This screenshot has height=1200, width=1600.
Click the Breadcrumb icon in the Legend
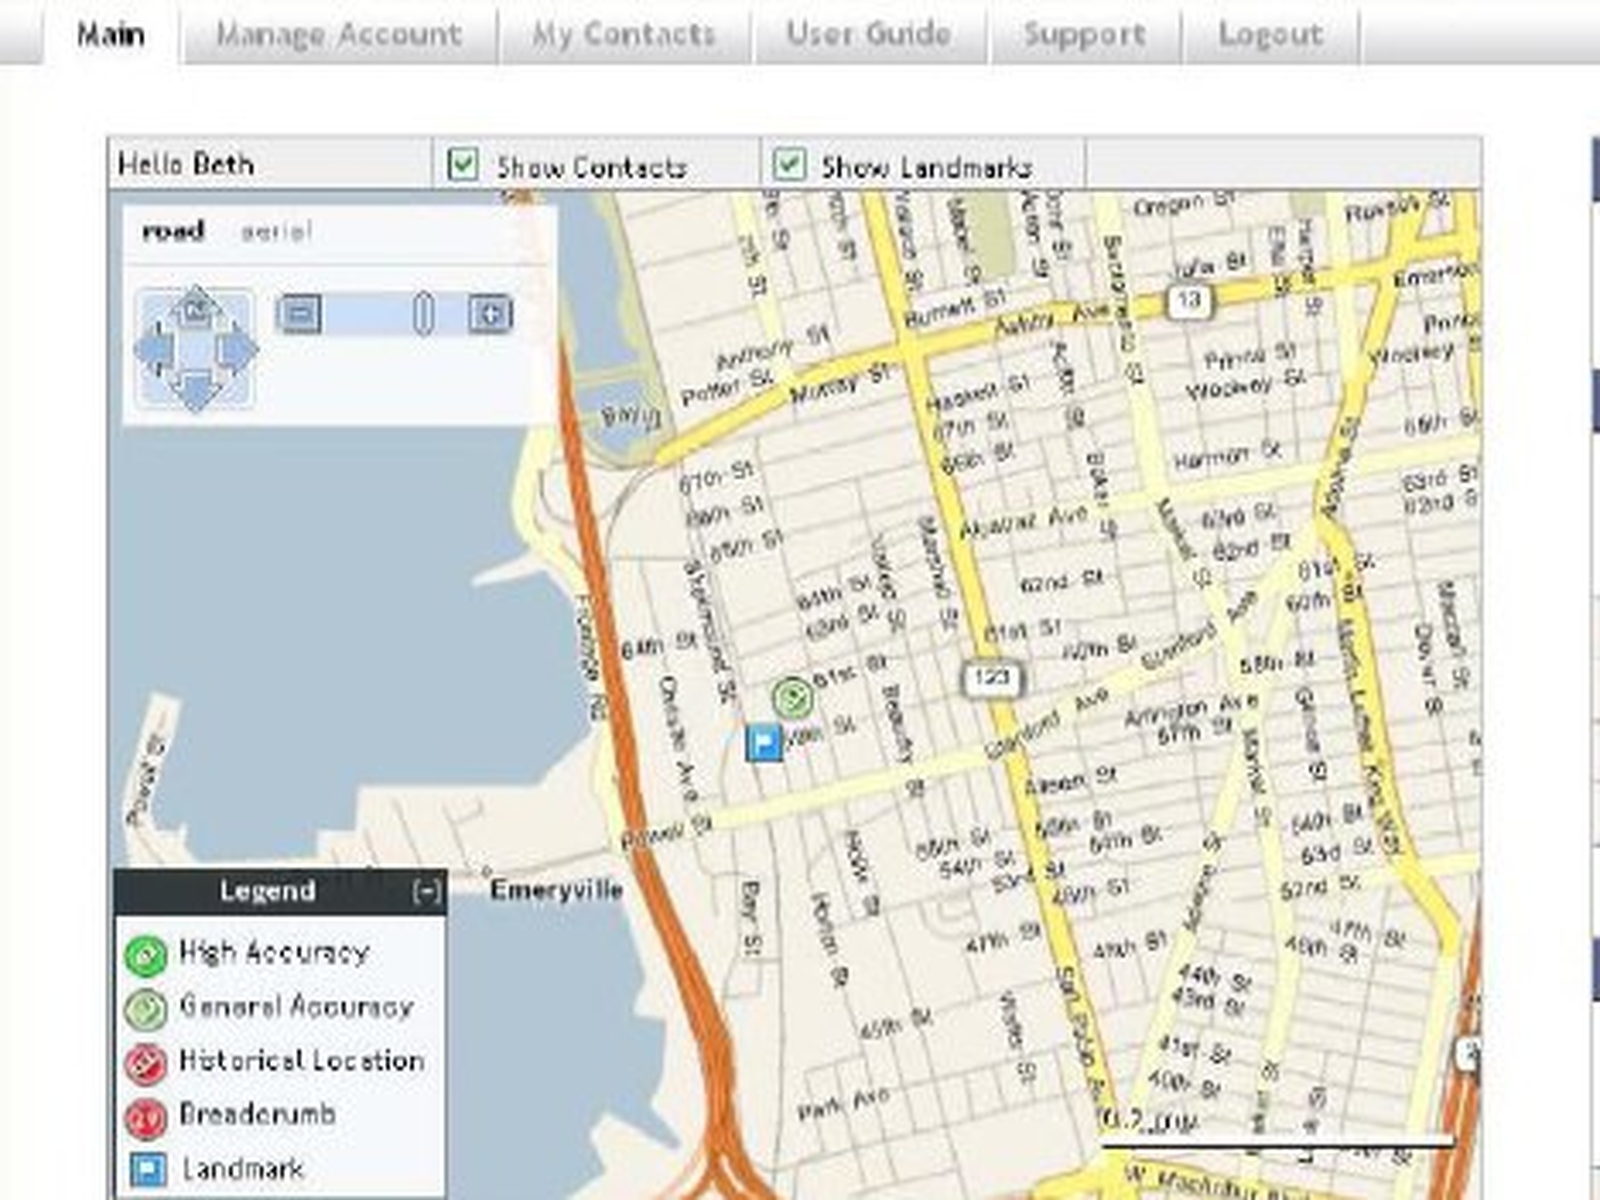146,1115
